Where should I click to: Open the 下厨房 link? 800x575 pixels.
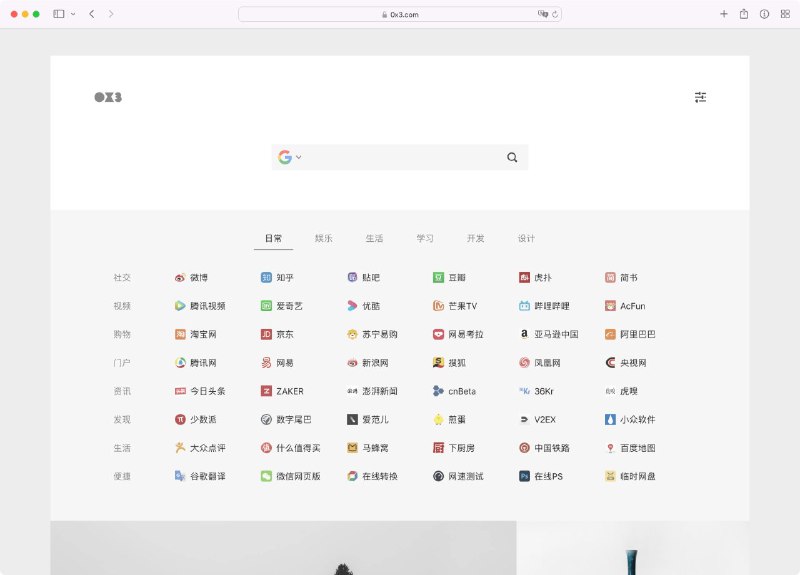click(x=454, y=448)
